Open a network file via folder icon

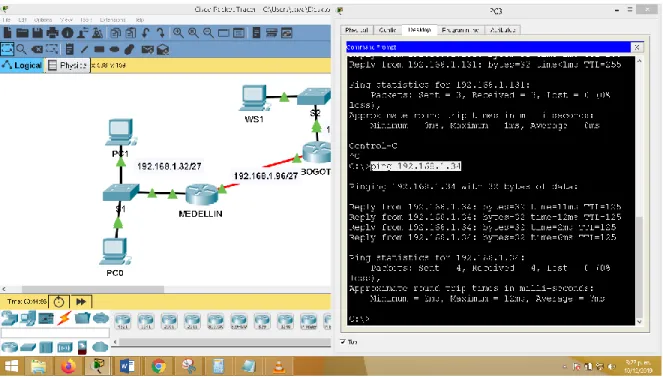[22, 33]
